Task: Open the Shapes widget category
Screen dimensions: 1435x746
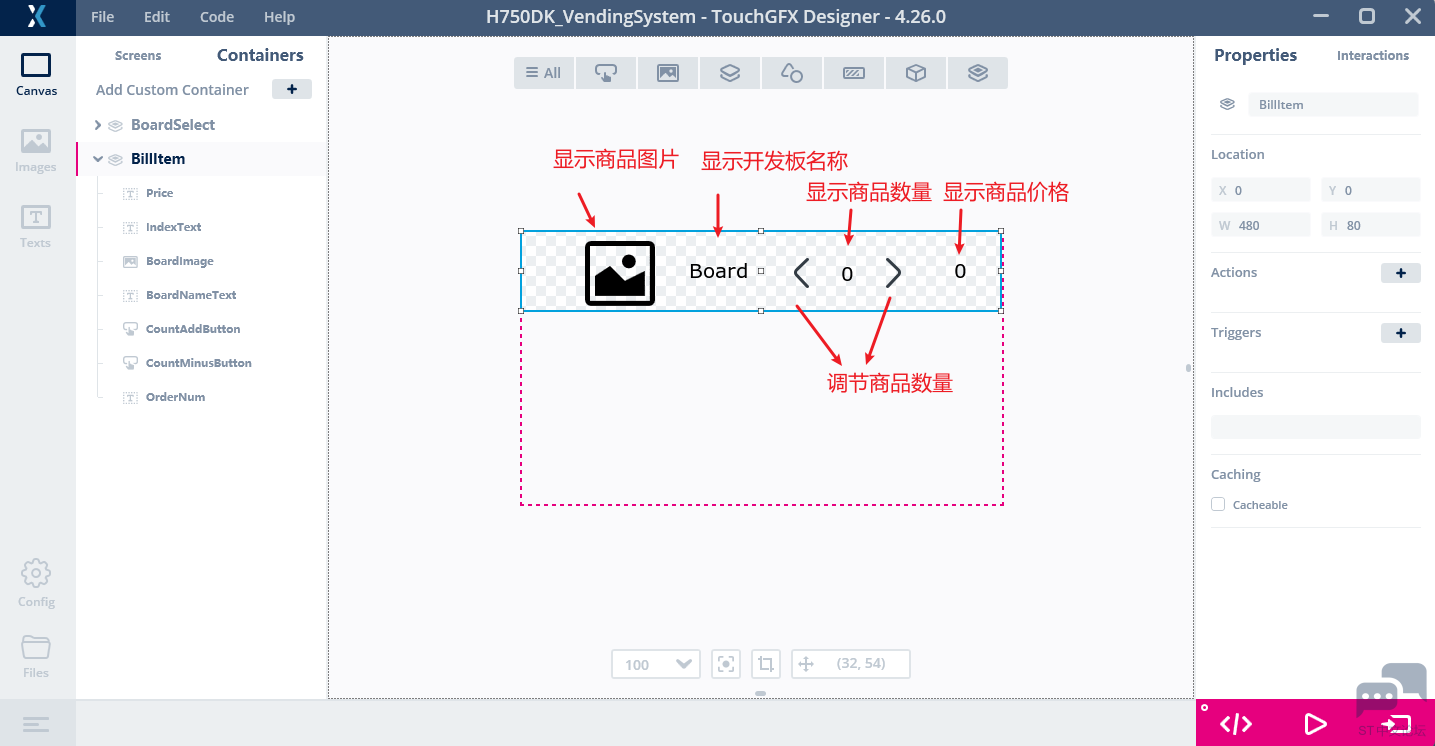Action: click(x=792, y=73)
